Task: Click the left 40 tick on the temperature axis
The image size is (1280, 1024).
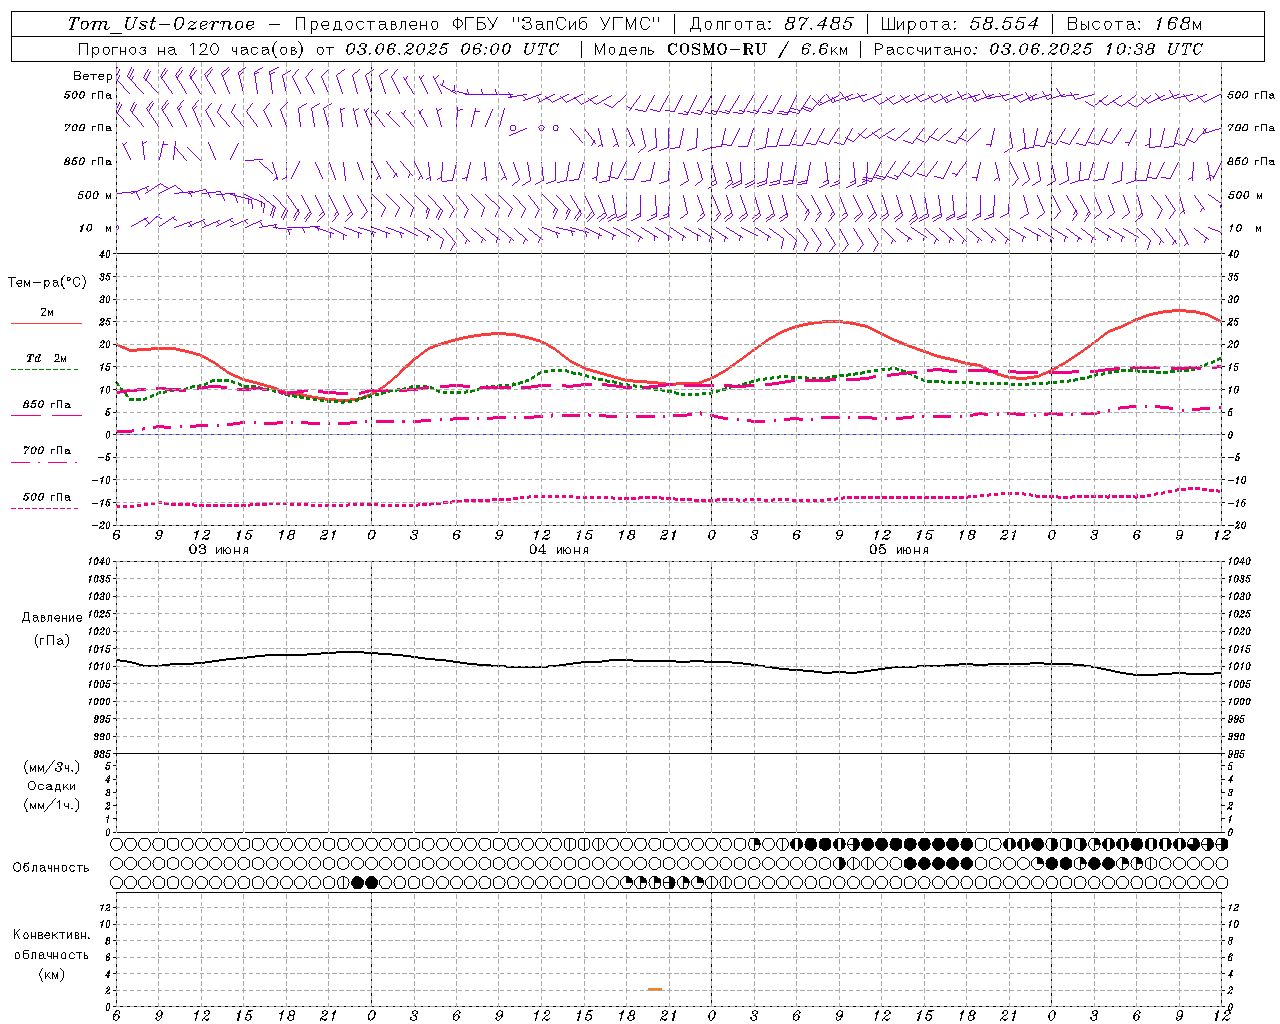Action: coord(105,255)
